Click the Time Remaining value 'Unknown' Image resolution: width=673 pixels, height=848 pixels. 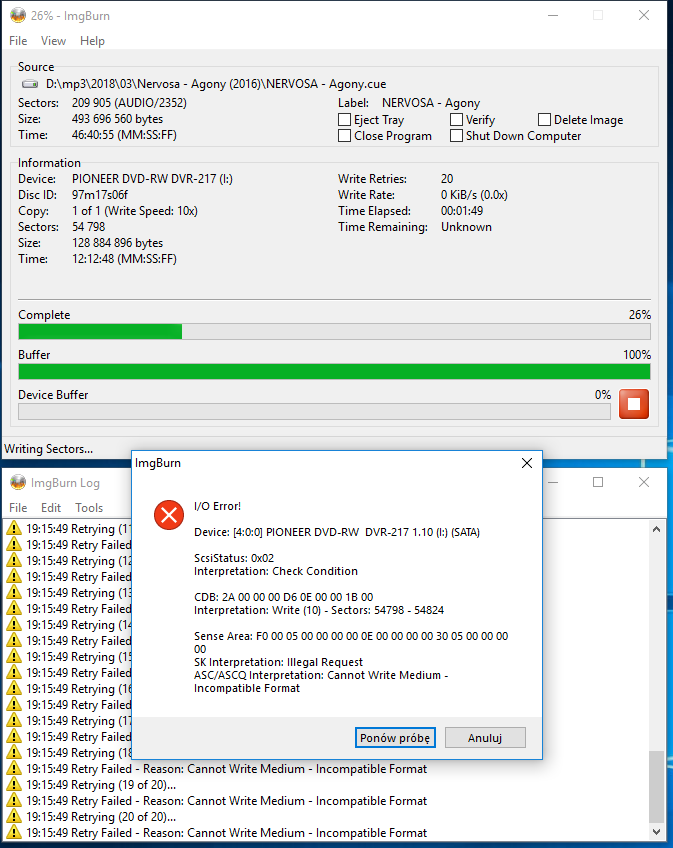[466, 227]
